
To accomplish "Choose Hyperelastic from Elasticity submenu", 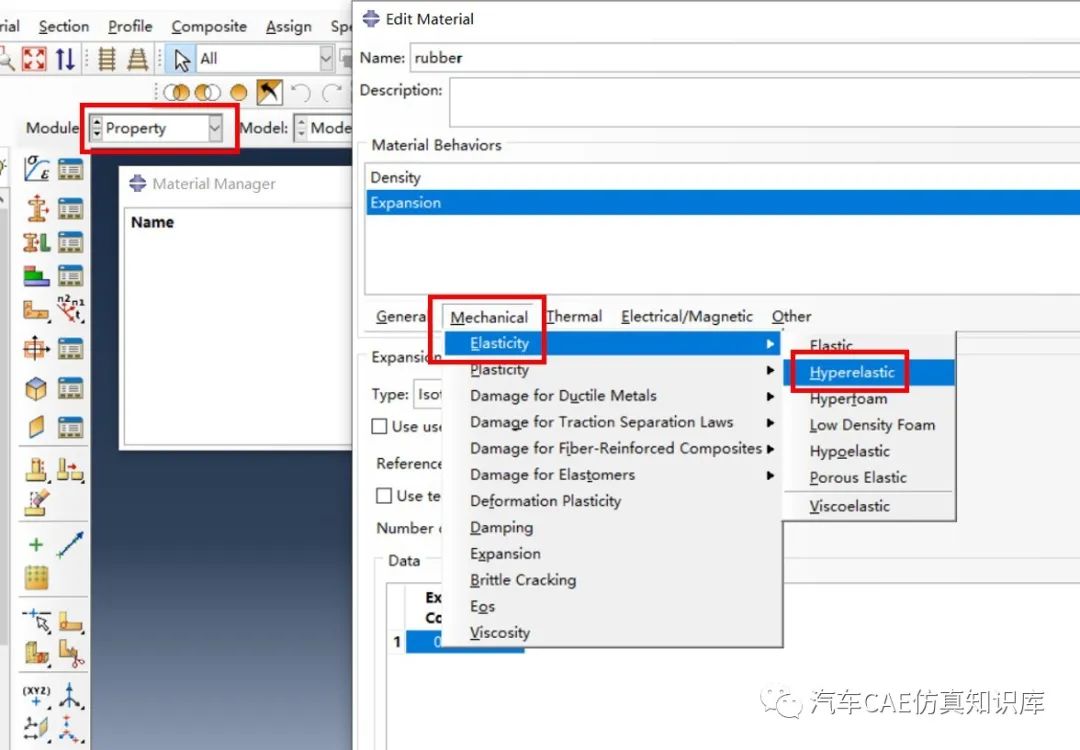I will click(x=869, y=373).
